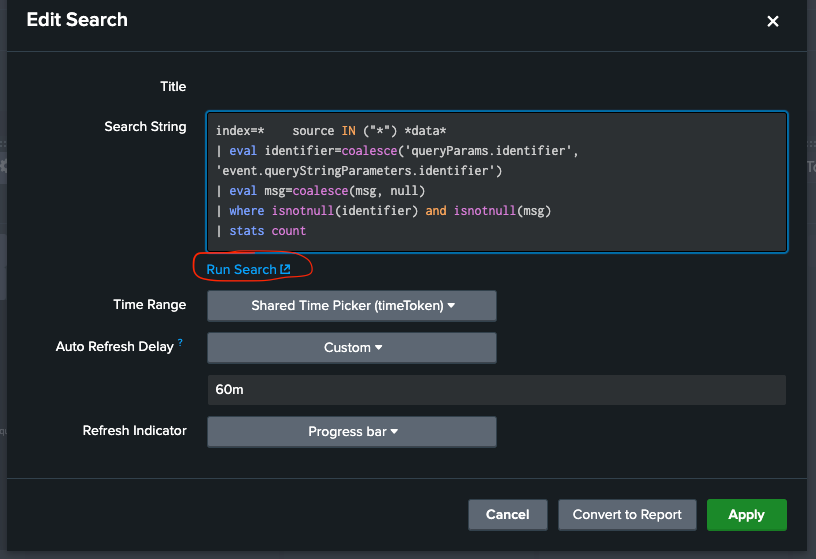The width and height of the screenshot is (816, 559).
Task: Click the caret arrow next to Custom
Action: click(x=379, y=348)
